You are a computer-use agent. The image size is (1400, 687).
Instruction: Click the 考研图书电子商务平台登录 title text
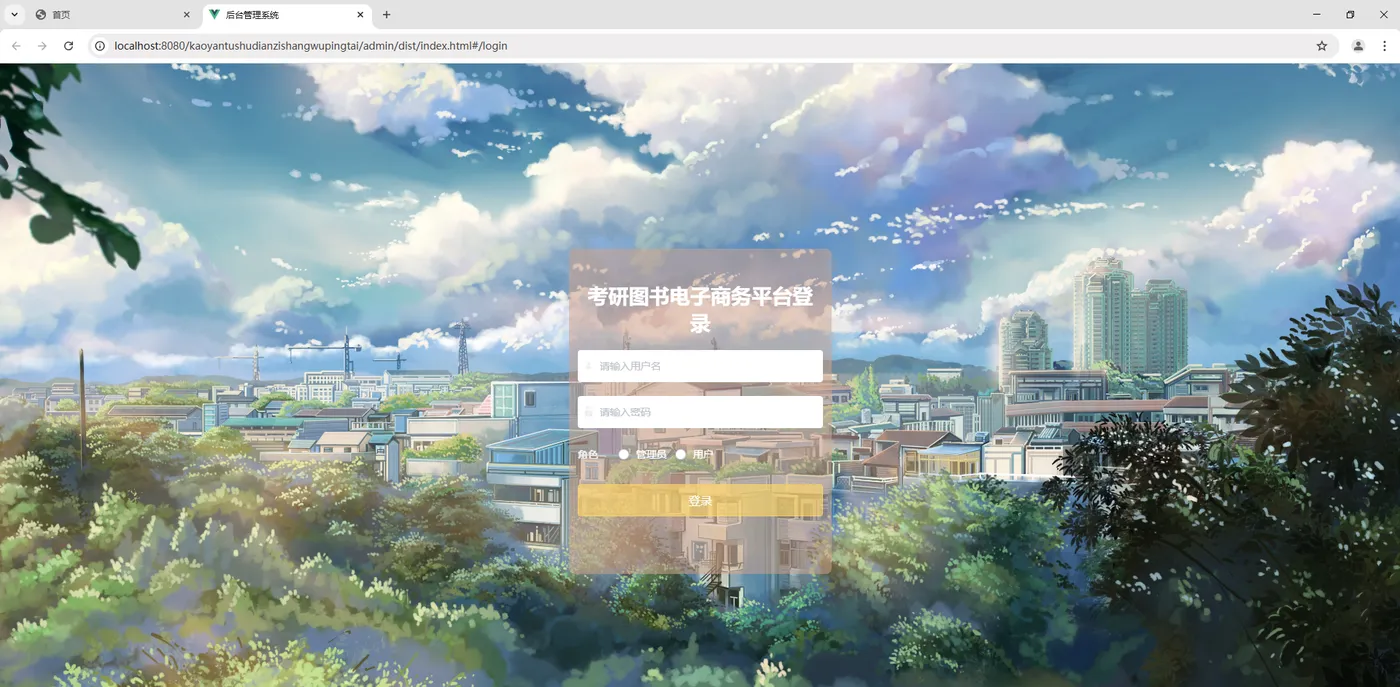(700, 310)
